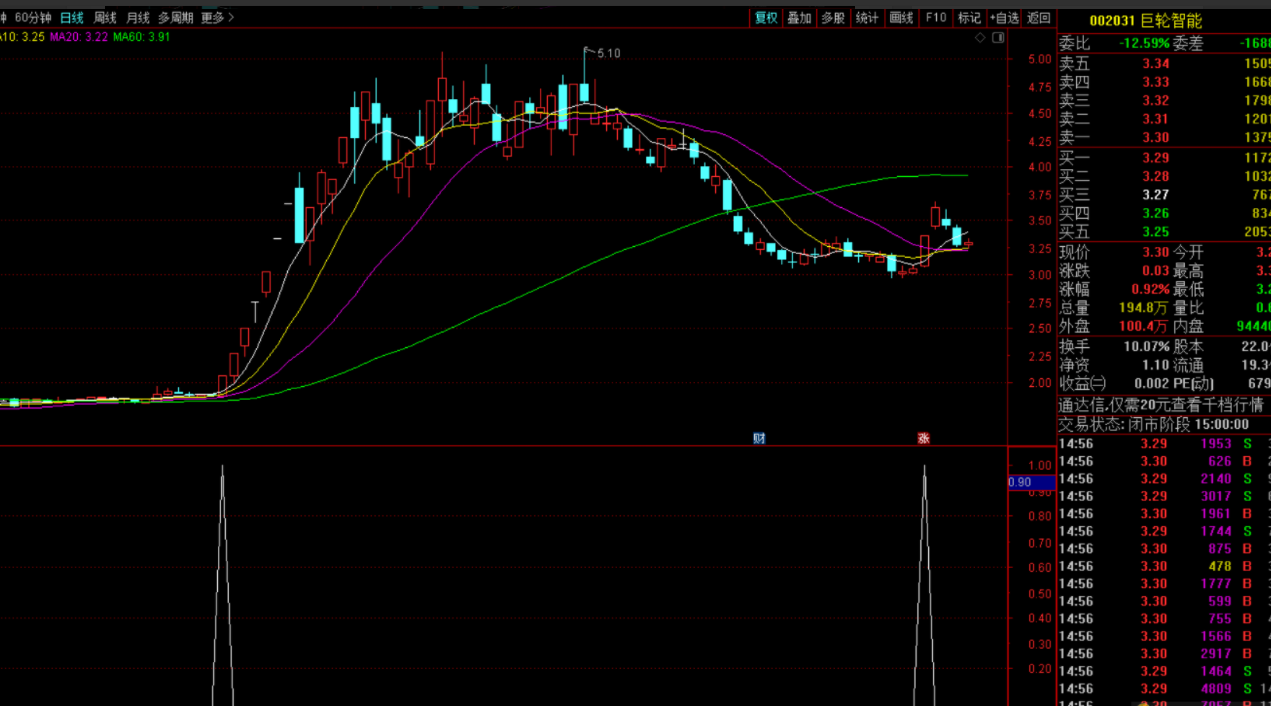Click the small square panel icon at chart top-right
This screenshot has width=1271, height=706.
tap(997, 37)
